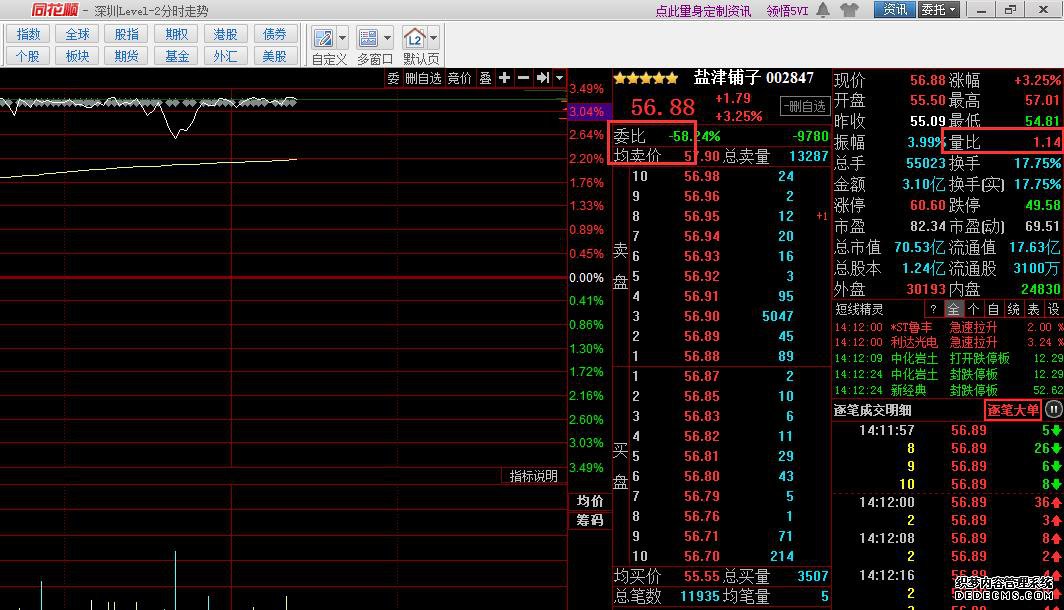Click the 指标说明 indicator description label
The height and width of the screenshot is (610, 1064).
point(533,476)
